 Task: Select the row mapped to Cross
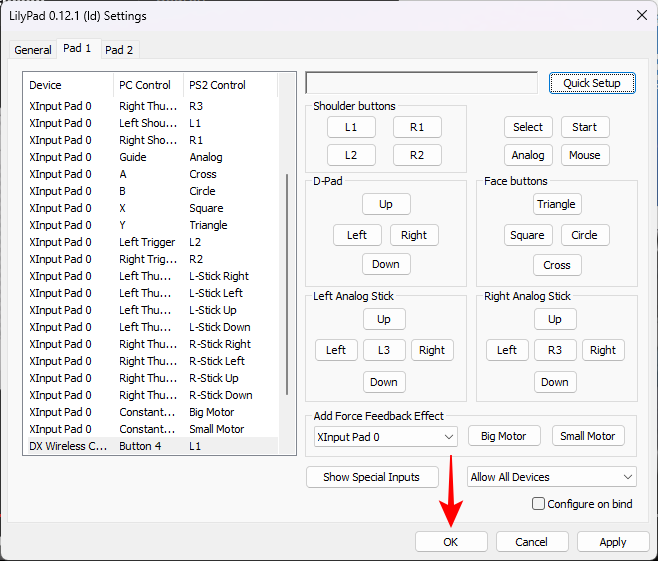(x=153, y=174)
